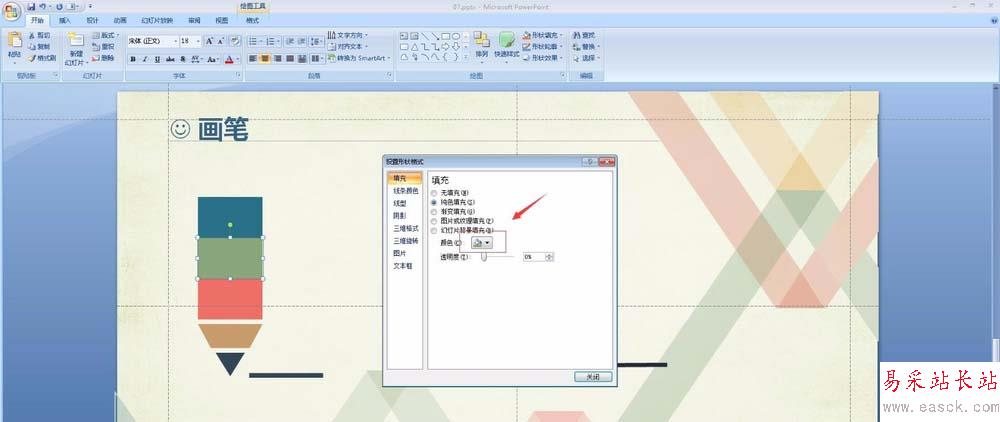Open slide Layout (版式) dropdown
1000x422 pixels.
point(105,35)
